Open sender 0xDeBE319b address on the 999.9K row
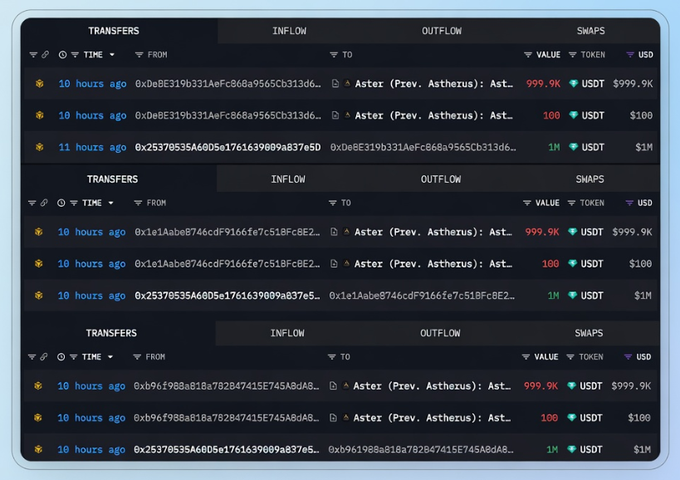680x480 pixels. click(228, 84)
